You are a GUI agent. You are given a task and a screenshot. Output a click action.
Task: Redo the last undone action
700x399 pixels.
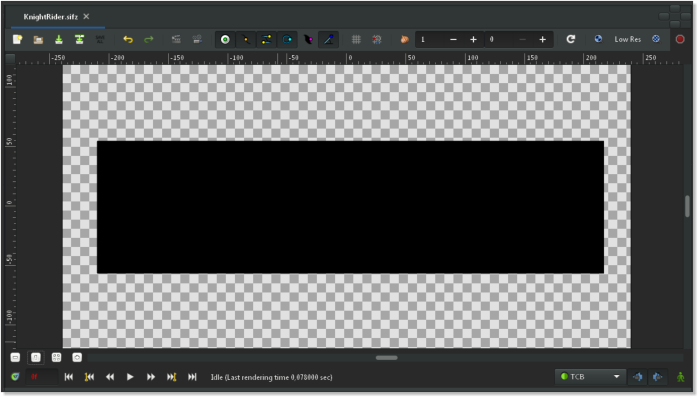(149, 39)
